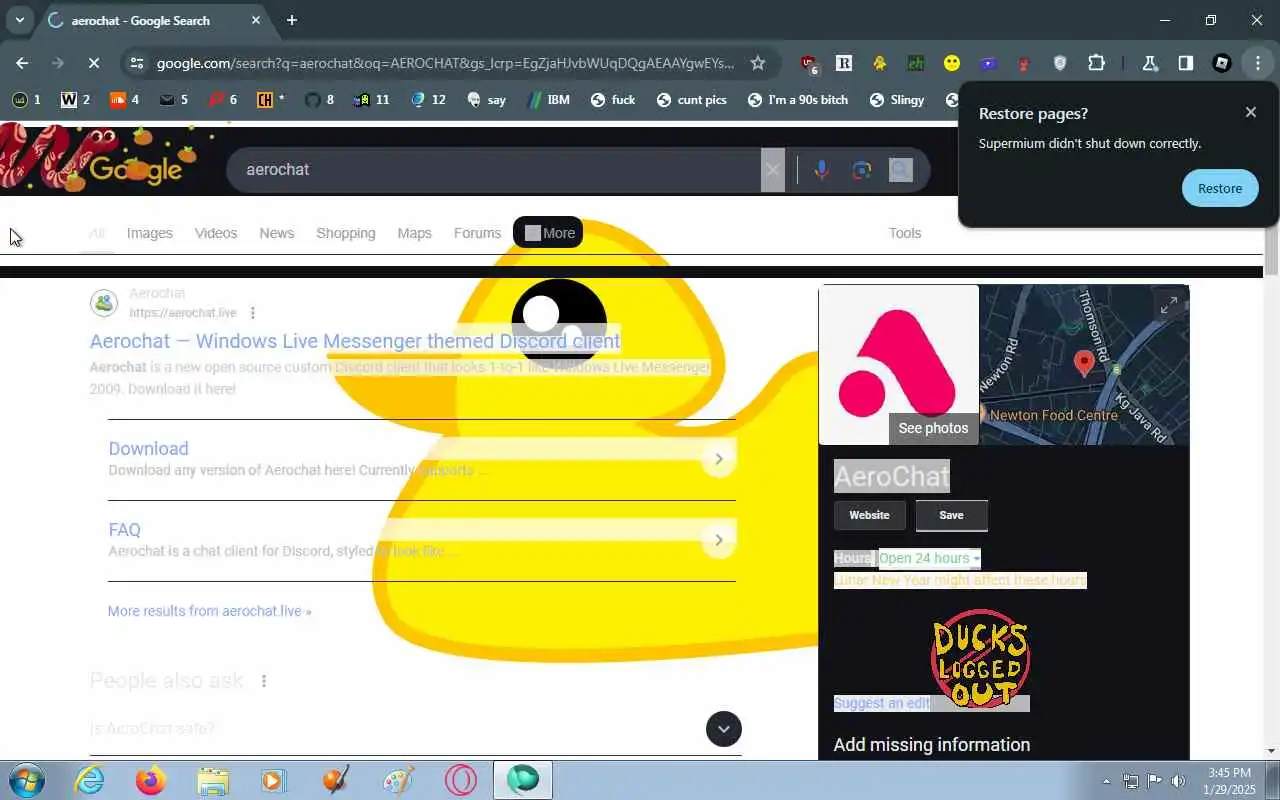Image resolution: width=1280 pixels, height=800 pixels.
Task: Open options dots beside aerochat.live result
Action: tap(253, 313)
